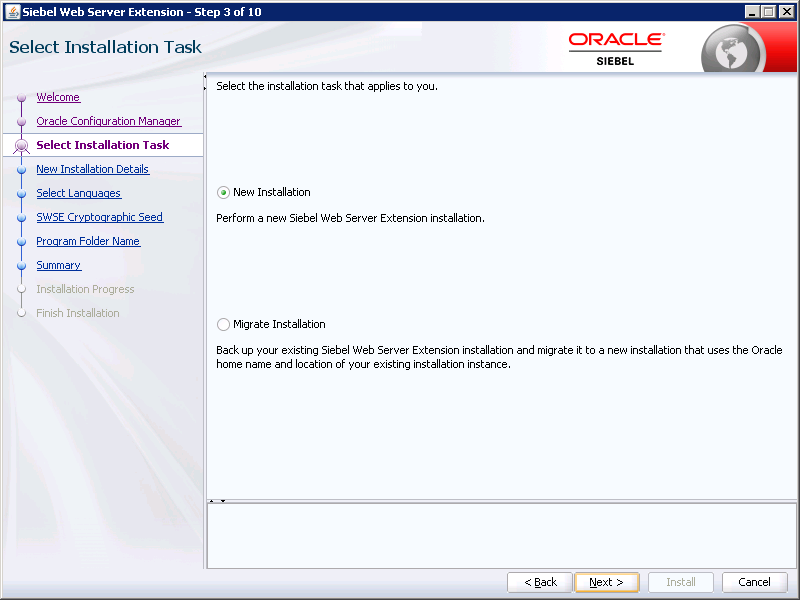Cancel the installer
The width and height of the screenshot is (800, 600).
(755, 582)
